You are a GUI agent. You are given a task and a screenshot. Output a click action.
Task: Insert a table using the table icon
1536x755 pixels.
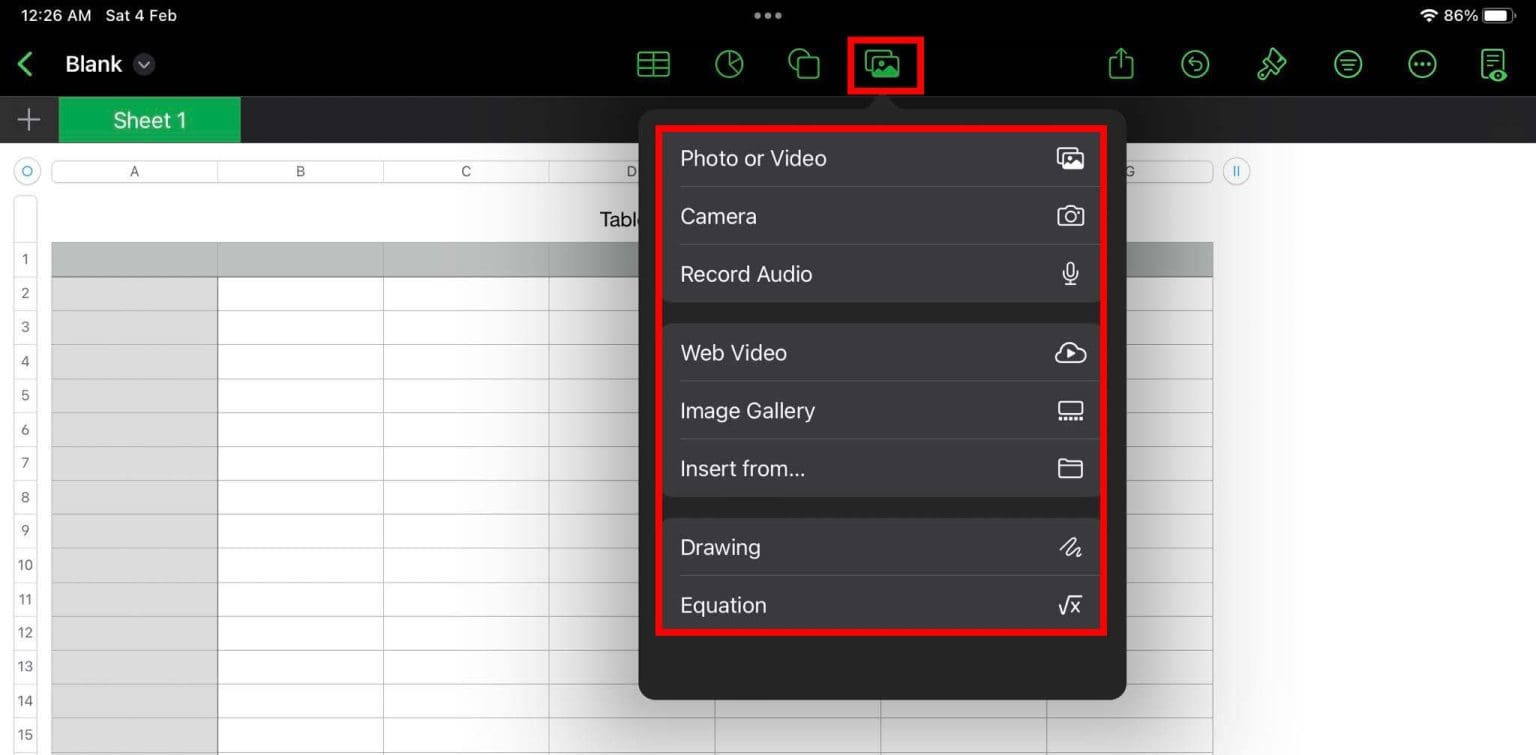(x=653, y=63)
